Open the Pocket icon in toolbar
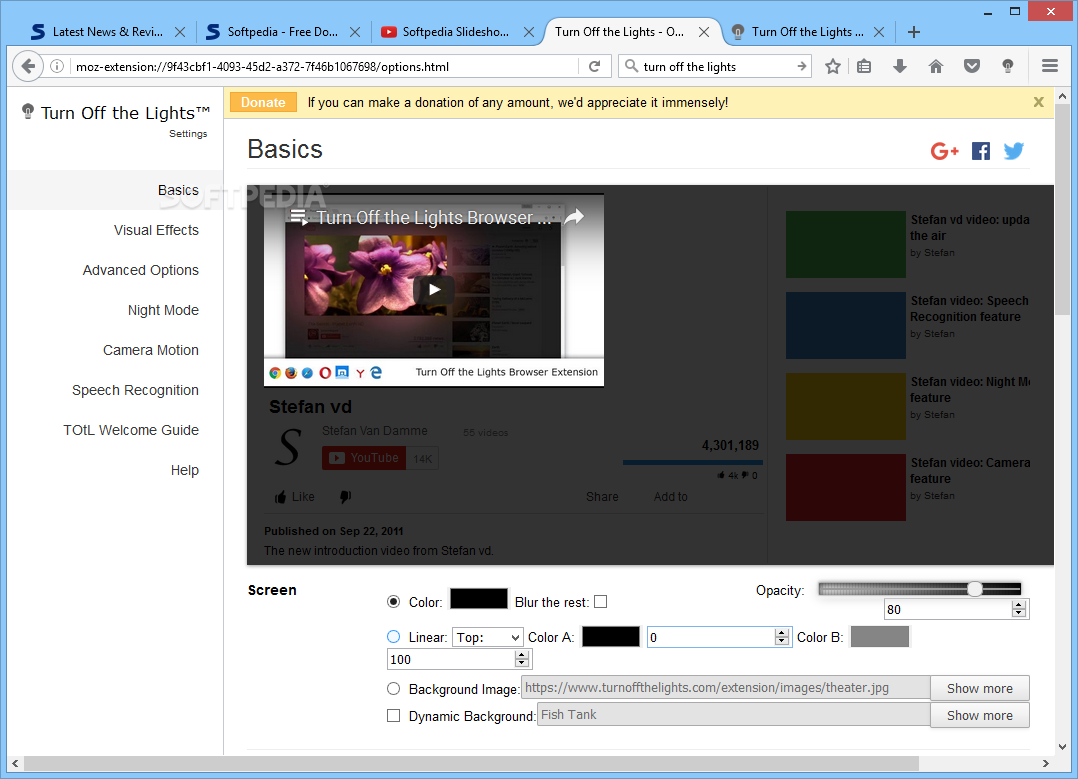The width and height of the screenshot is (1078, 779). pyautogui.click(x=971, y=66)
